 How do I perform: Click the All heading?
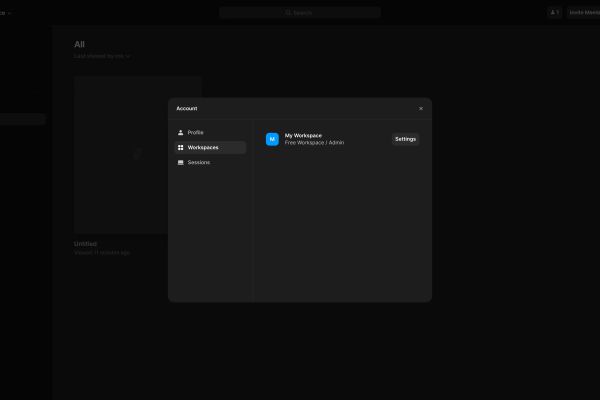79,44
